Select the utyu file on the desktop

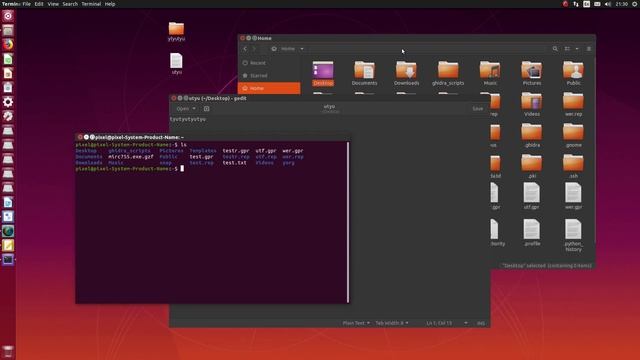click(x=176, y=64)
